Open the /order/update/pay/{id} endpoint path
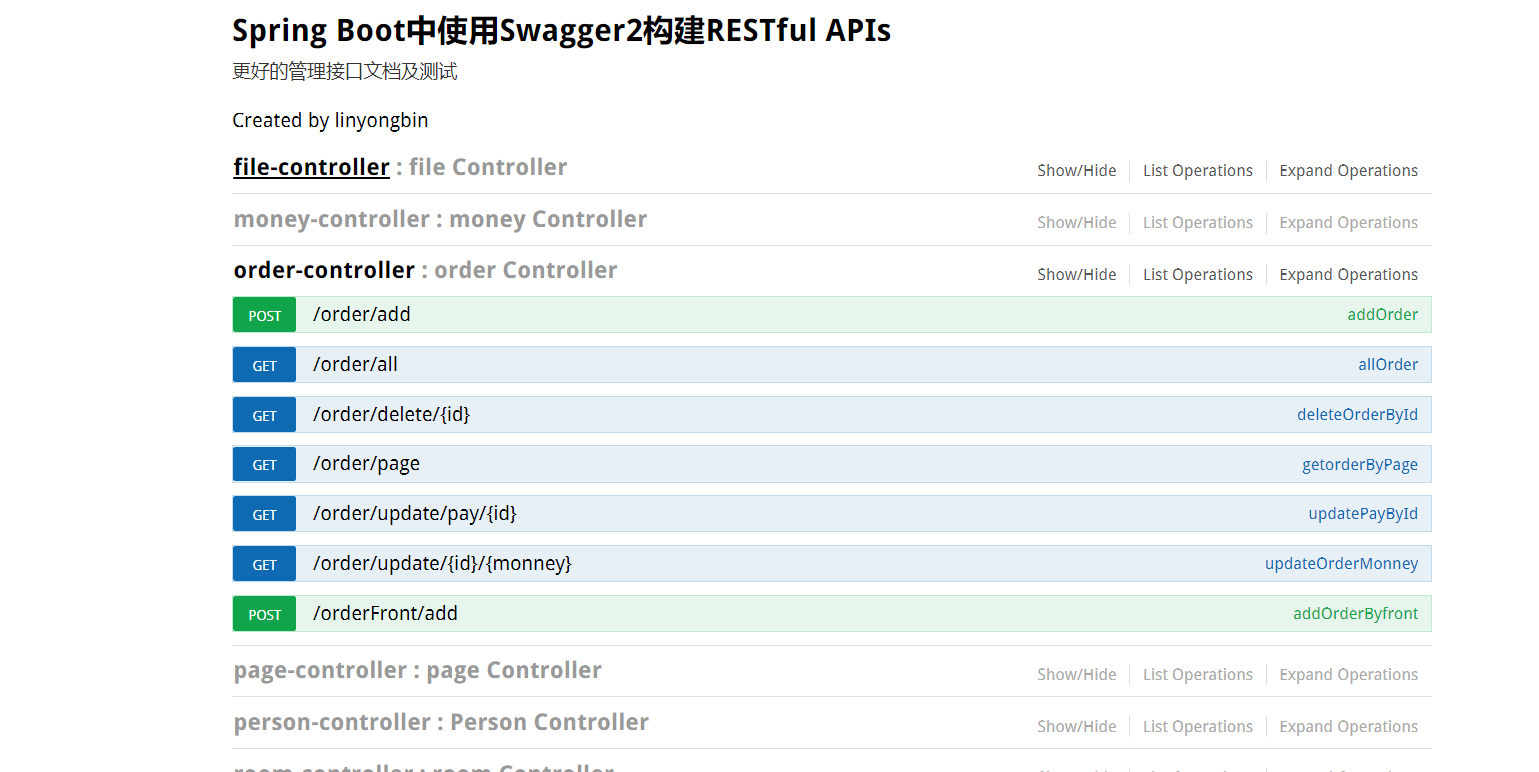The image size is (1539, 772). (x=414, y=514)
